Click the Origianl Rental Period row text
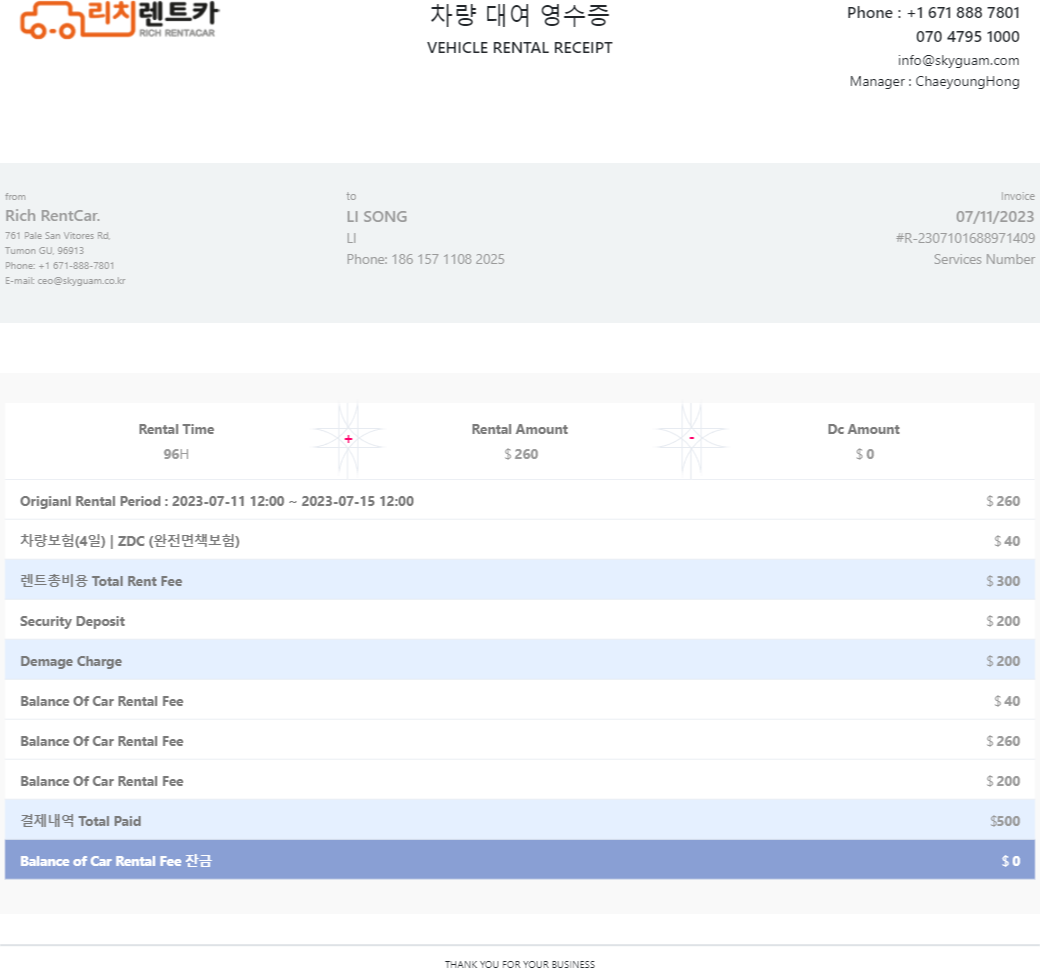1040x971 pixels. pyautogui.click(x=217, y=501)
